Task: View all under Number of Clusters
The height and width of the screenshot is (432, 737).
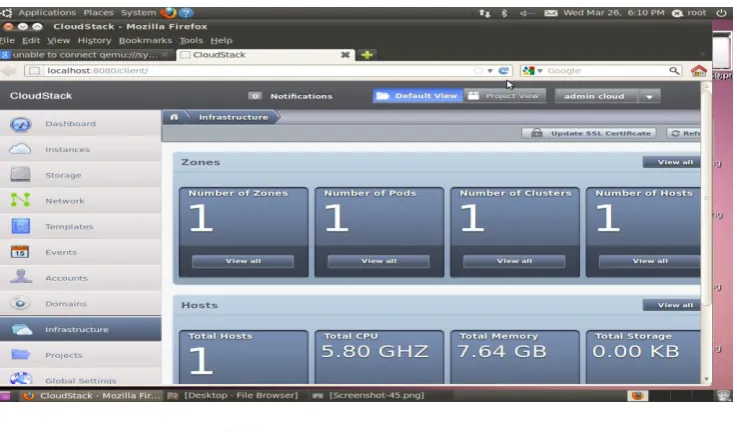Action: [514, 261]
